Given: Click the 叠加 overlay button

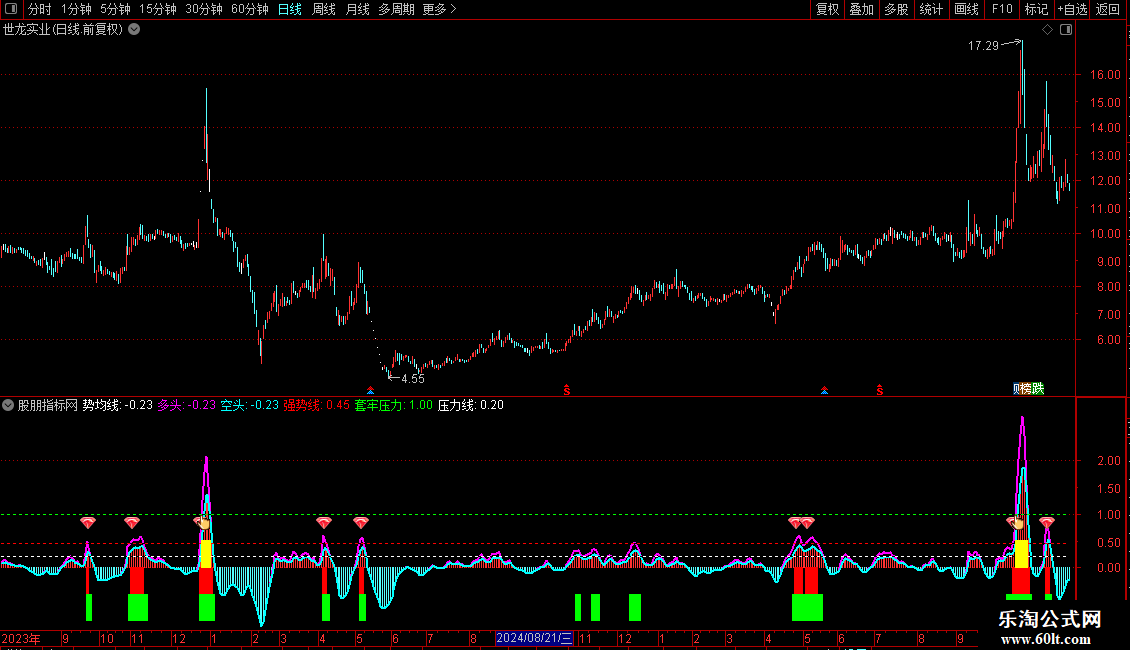Looking at the screenshot, I should [x=861, y=9].
